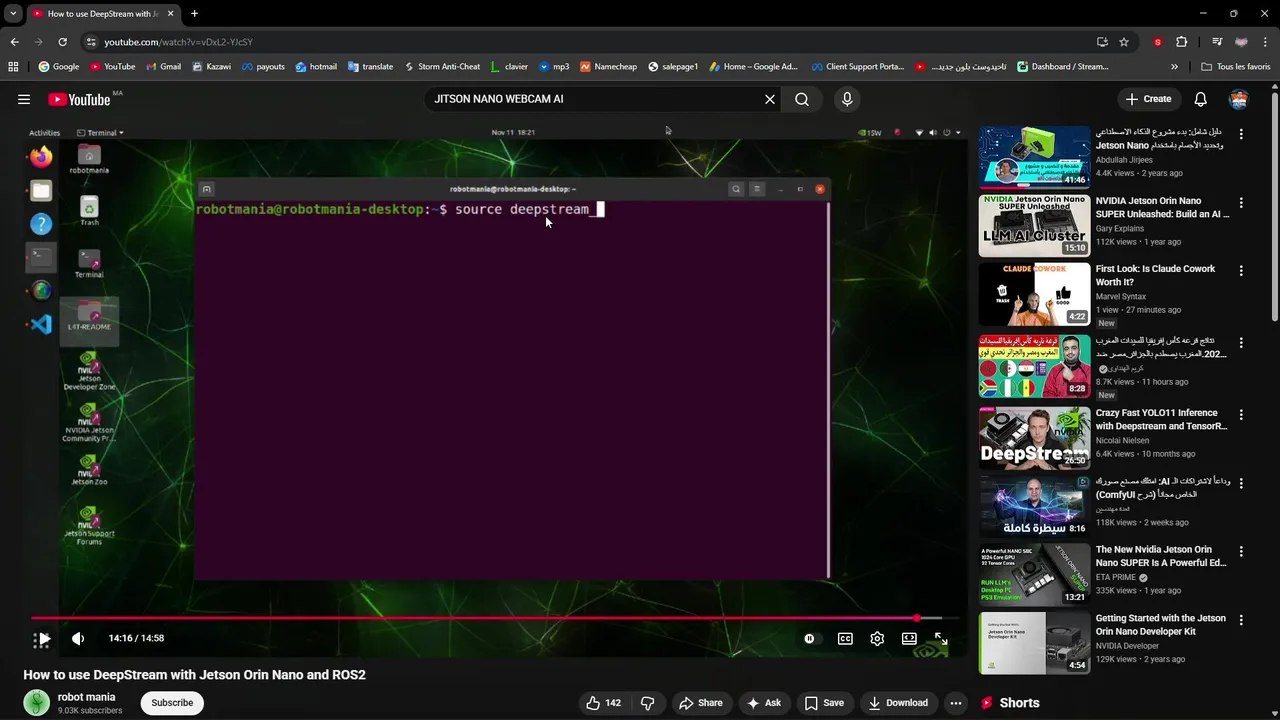1280x720 pixels.
Task: Open the YouTube guide hamburger menu
Action: click(x=24, y=99)
